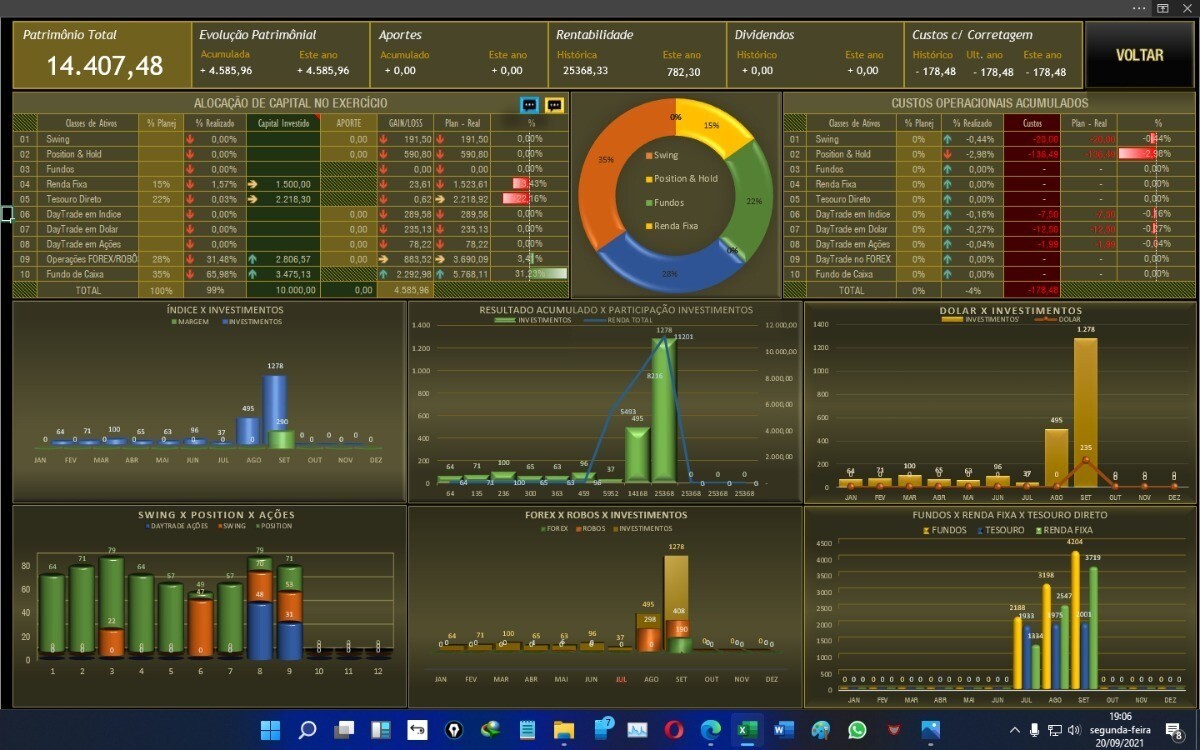
Task: Switch to Excel in the taskbar
Action: pyautogui.click(x=746, y=729)
